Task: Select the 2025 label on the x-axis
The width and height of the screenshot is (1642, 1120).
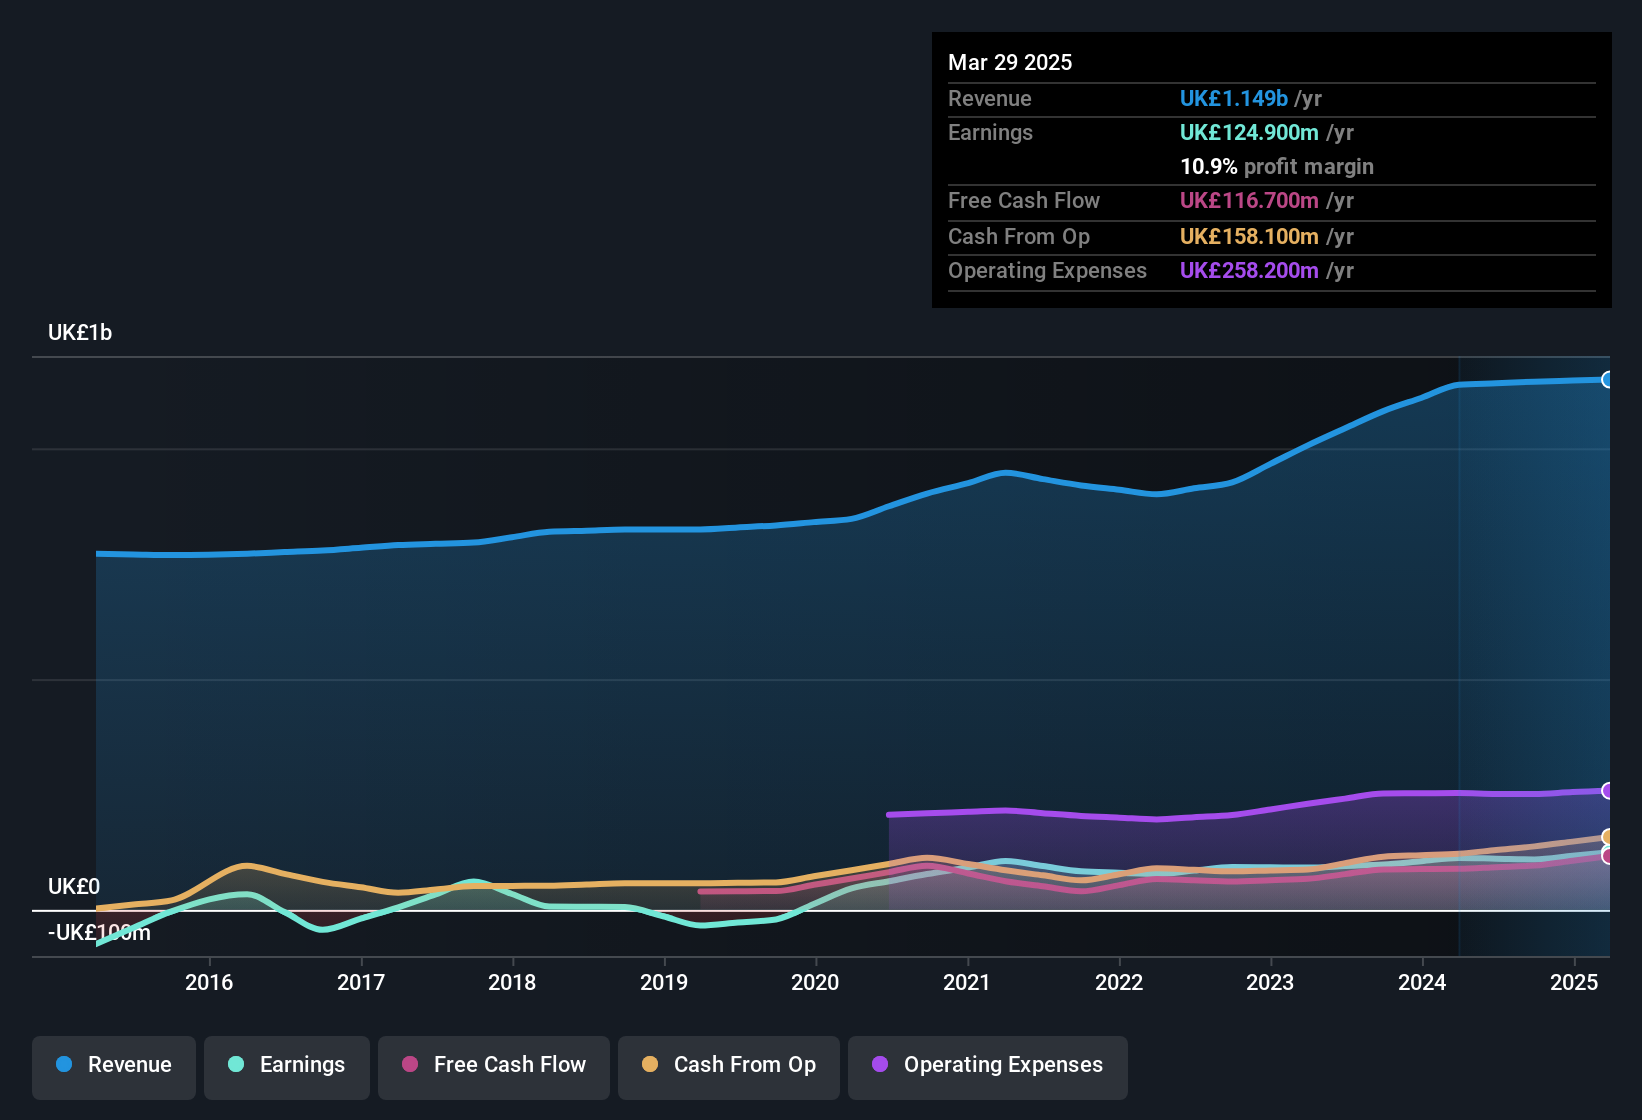Action: click(1576, 983)
